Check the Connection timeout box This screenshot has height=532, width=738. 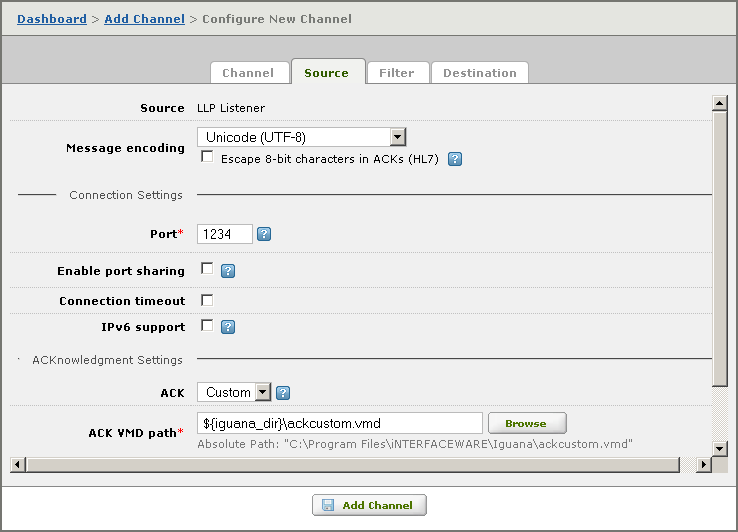(207, 300)
